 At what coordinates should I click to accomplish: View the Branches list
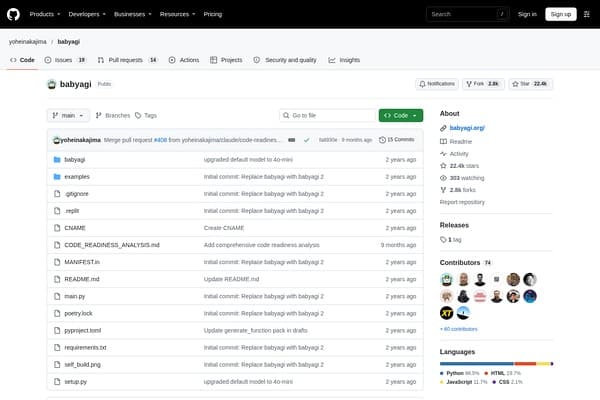[x=112, y=116]
